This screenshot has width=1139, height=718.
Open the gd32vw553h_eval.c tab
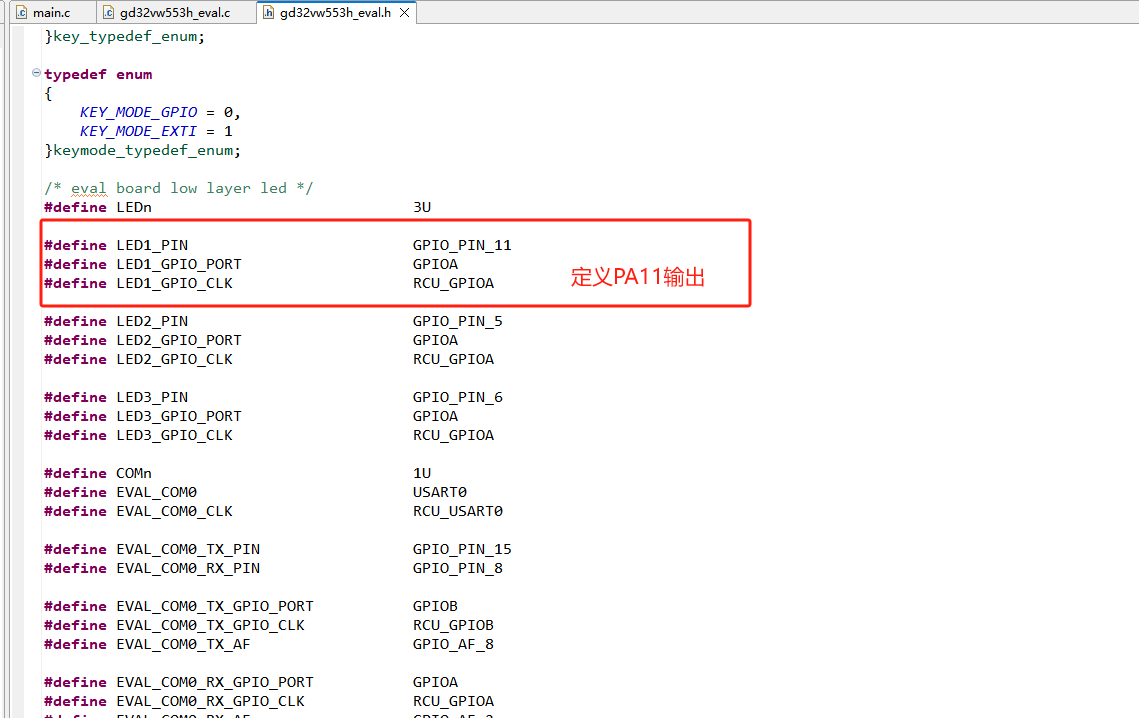coord(174,12)
